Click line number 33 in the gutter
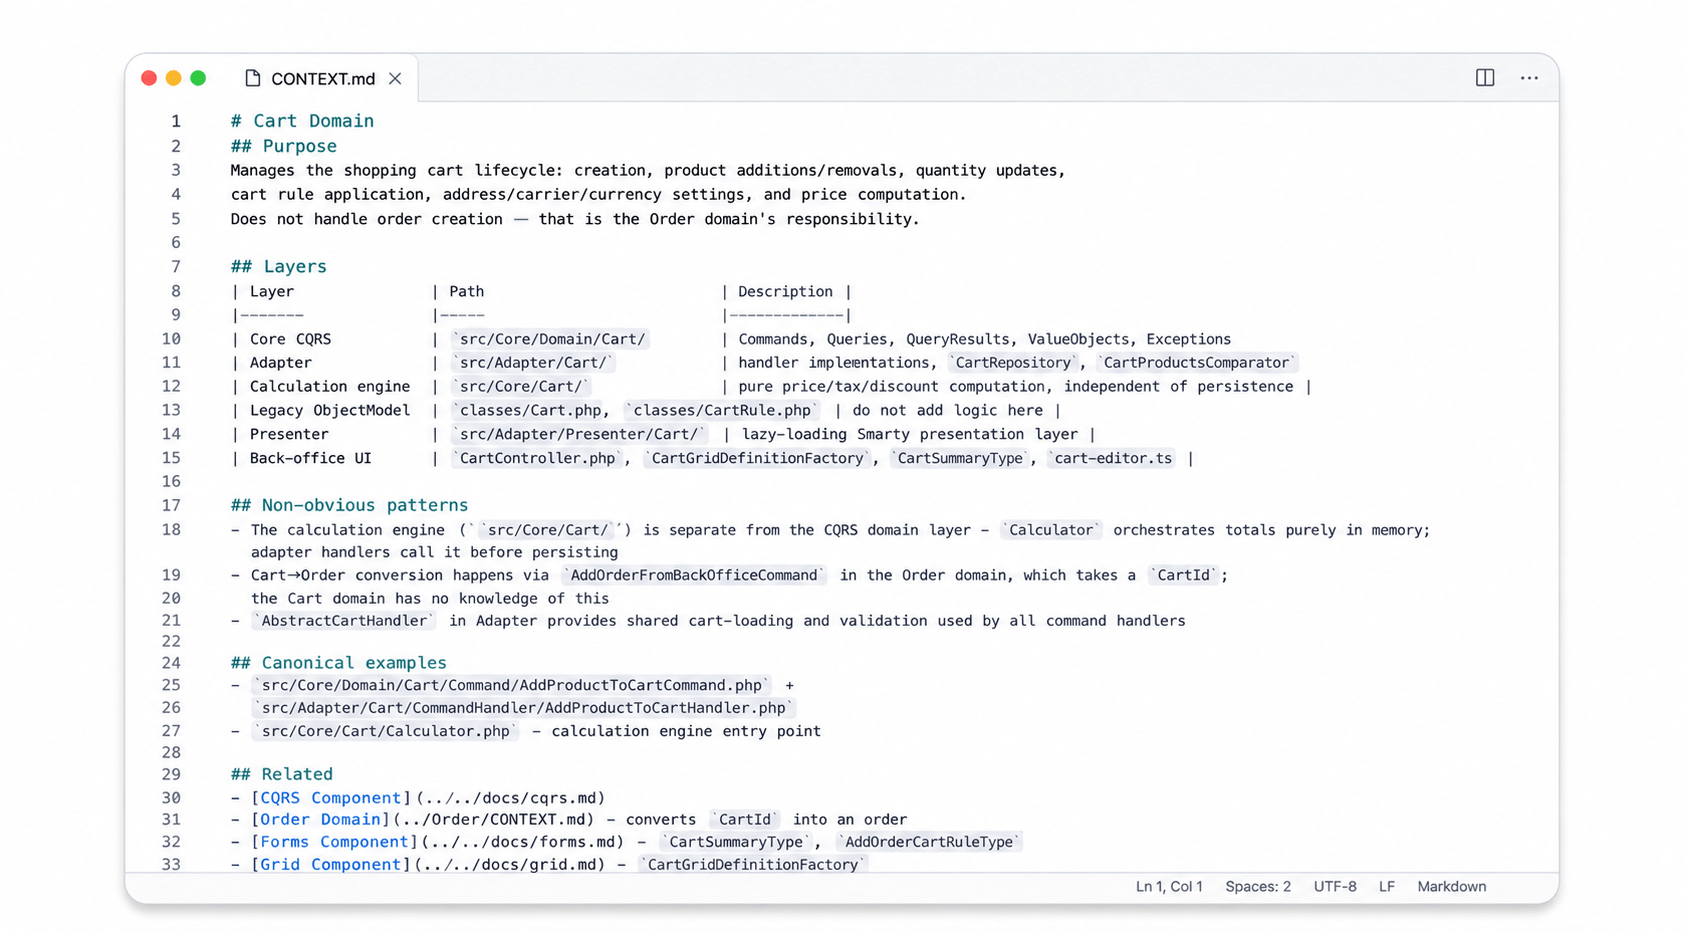 point(171,865)
